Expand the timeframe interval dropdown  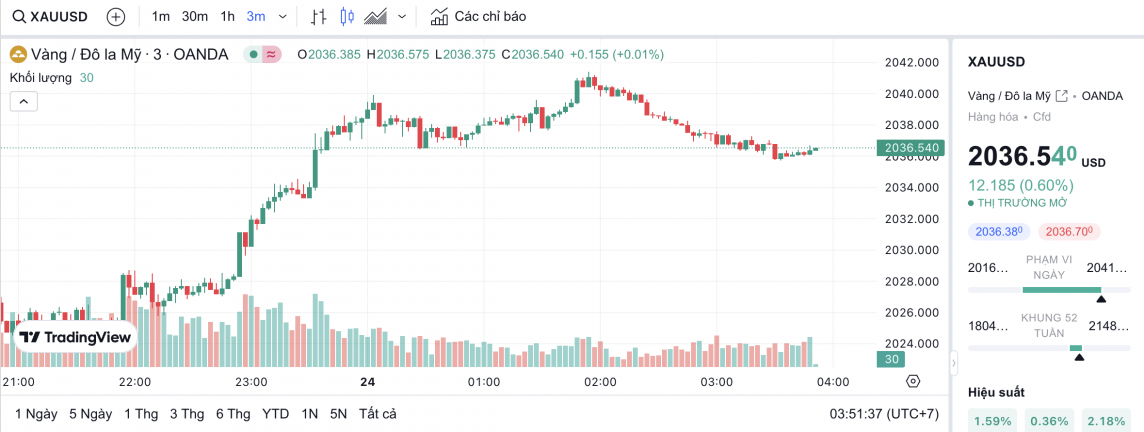282,17
